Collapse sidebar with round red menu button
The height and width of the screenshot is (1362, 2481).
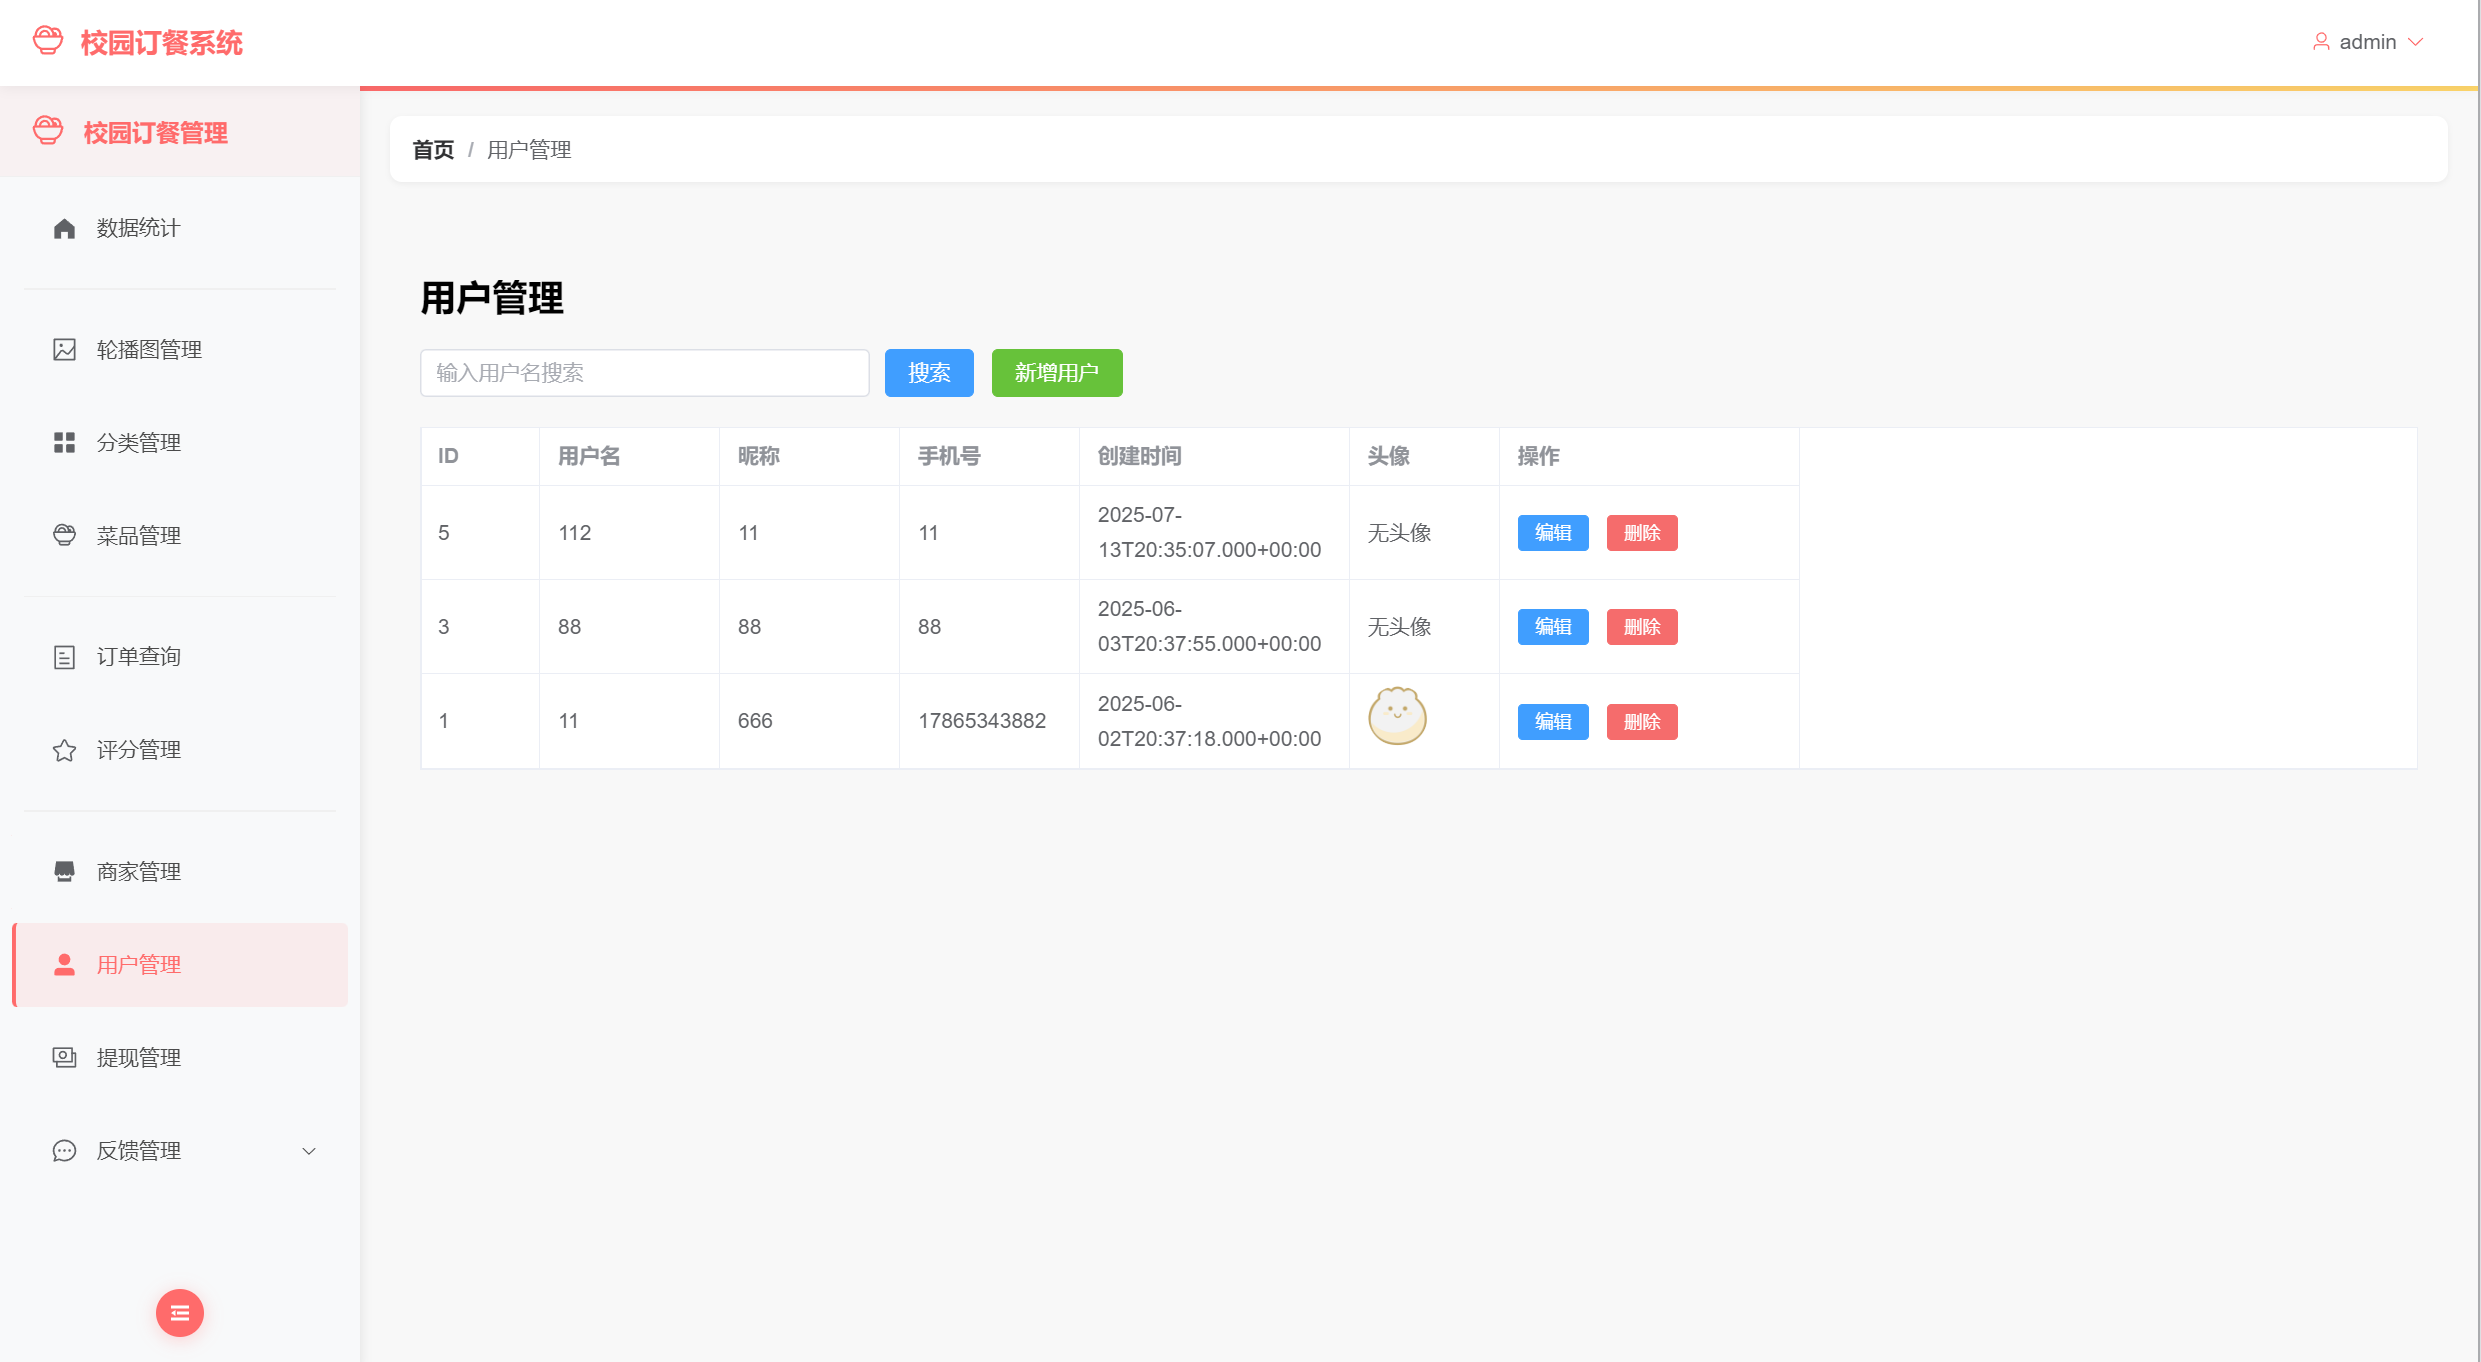coord(180,1313)
